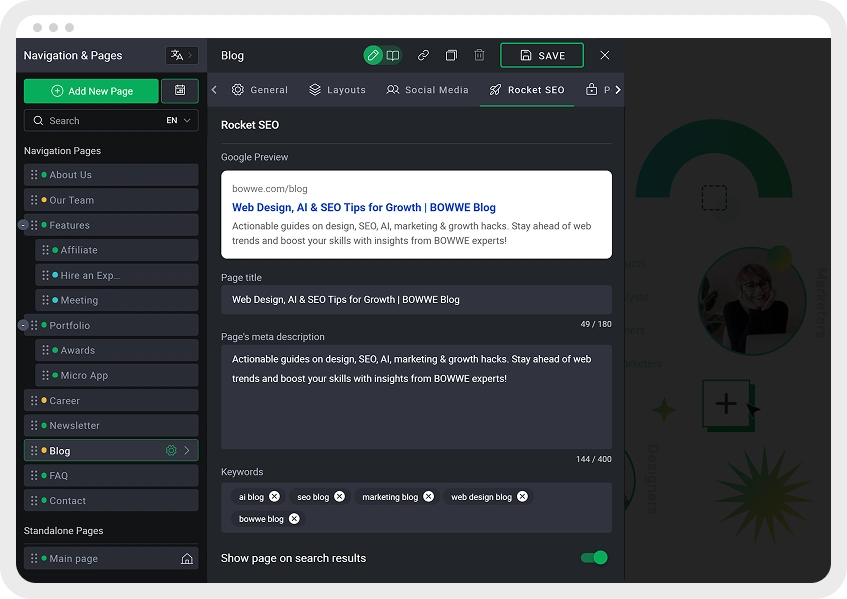This screenshot has width=847, height=599.
Task: Click the drag handle of FAQ
Action: point(34,475)
